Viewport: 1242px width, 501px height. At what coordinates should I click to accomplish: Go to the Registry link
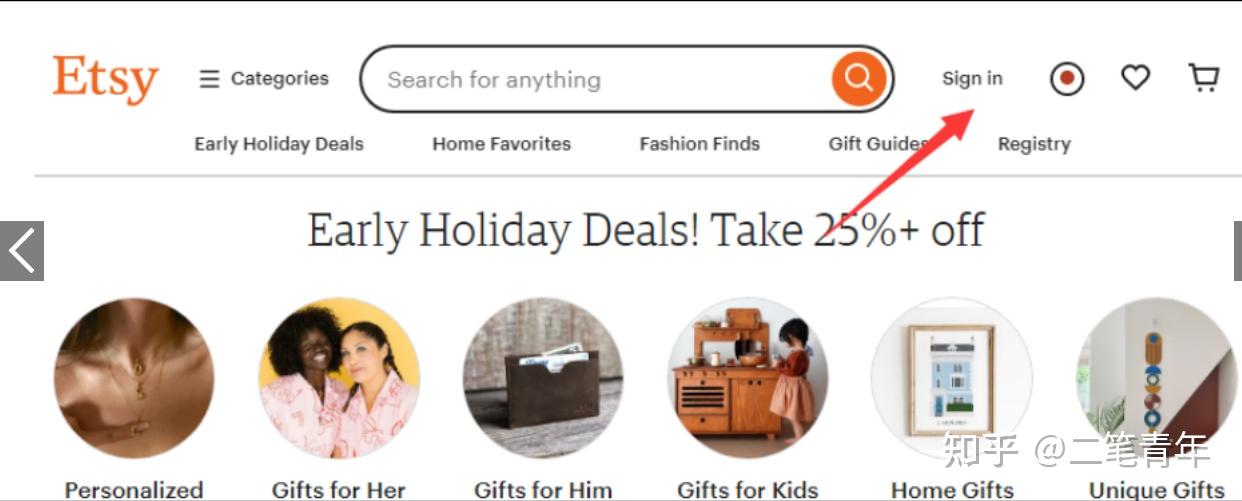(1034, 144)
